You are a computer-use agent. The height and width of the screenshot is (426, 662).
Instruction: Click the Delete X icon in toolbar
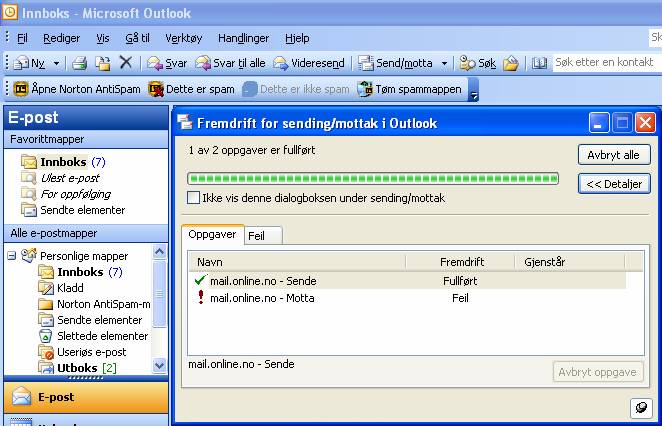coord(125,63)
